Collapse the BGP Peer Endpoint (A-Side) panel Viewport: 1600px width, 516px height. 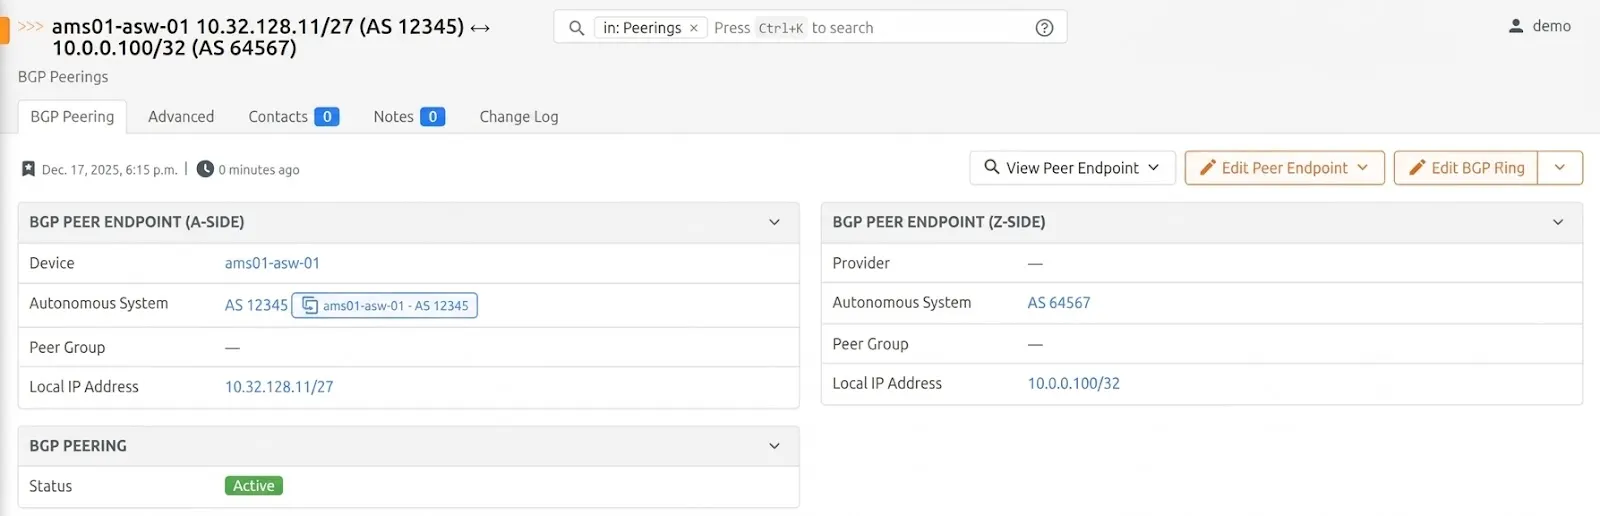(x=774, y=222)
